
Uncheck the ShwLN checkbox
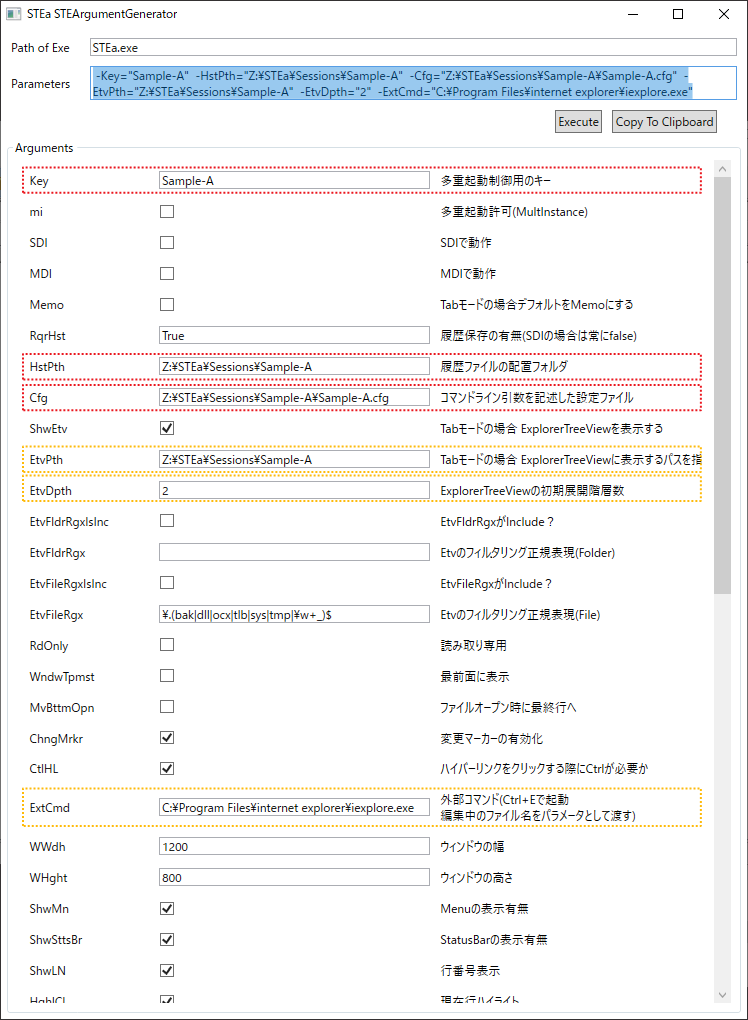tap(167, 971)
